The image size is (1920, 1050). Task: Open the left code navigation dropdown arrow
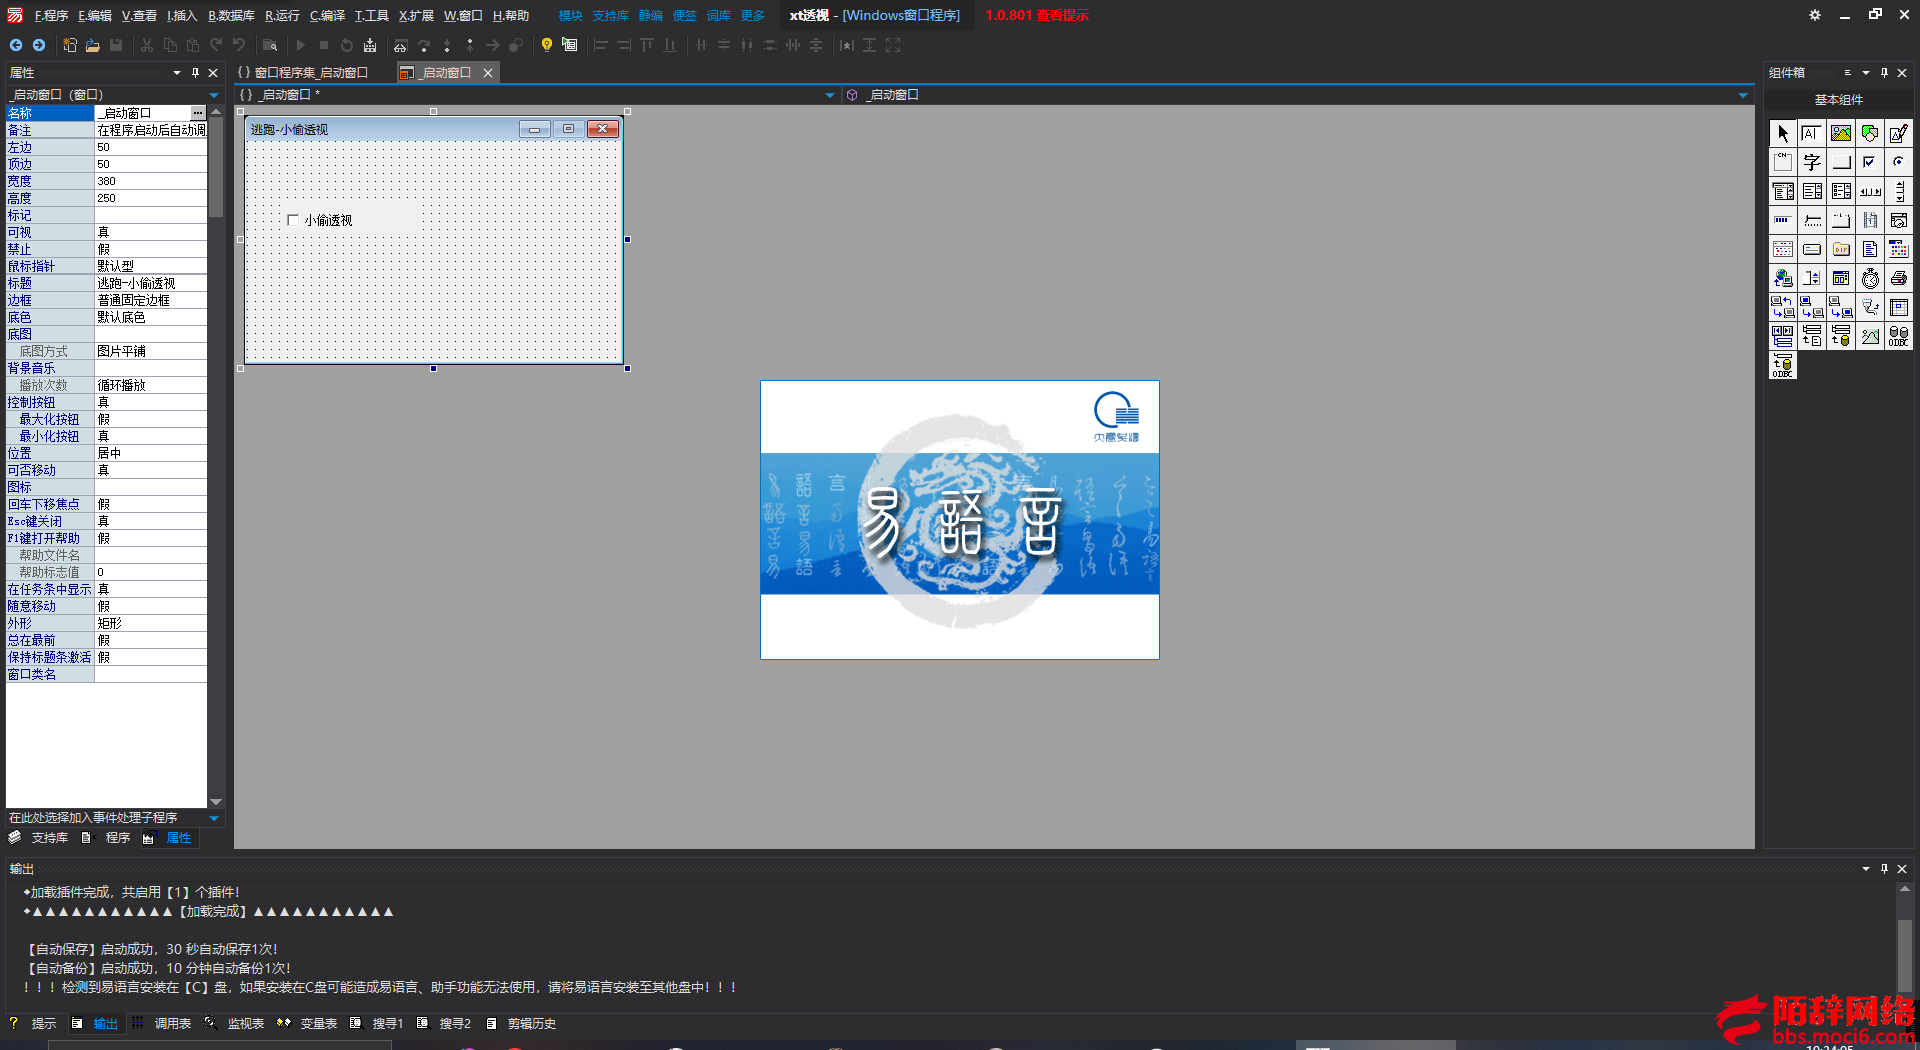point(830,95)
